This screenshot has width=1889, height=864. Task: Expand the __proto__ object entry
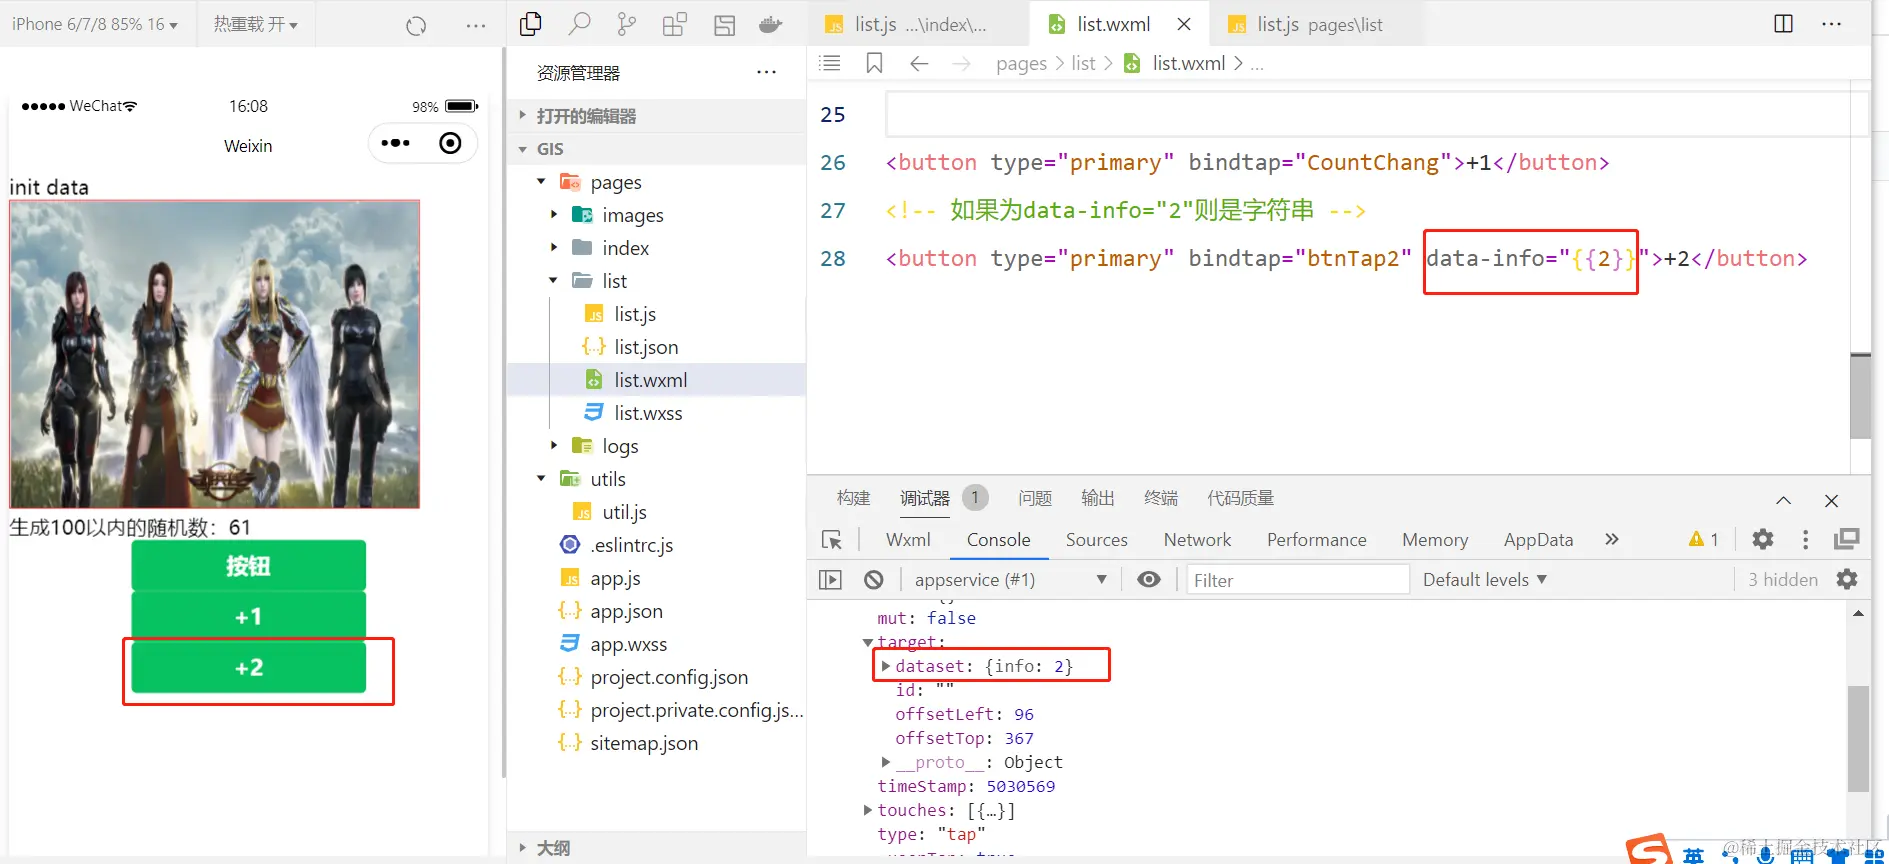pyautogui.click(x=886, y=762)
